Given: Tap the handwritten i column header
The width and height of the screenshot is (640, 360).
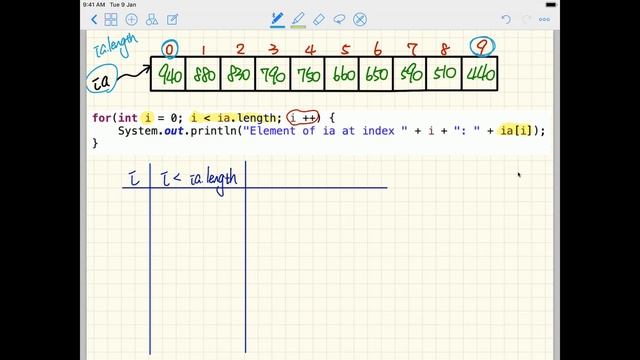Looking at the screenshot, I should (x=134, y=178).
